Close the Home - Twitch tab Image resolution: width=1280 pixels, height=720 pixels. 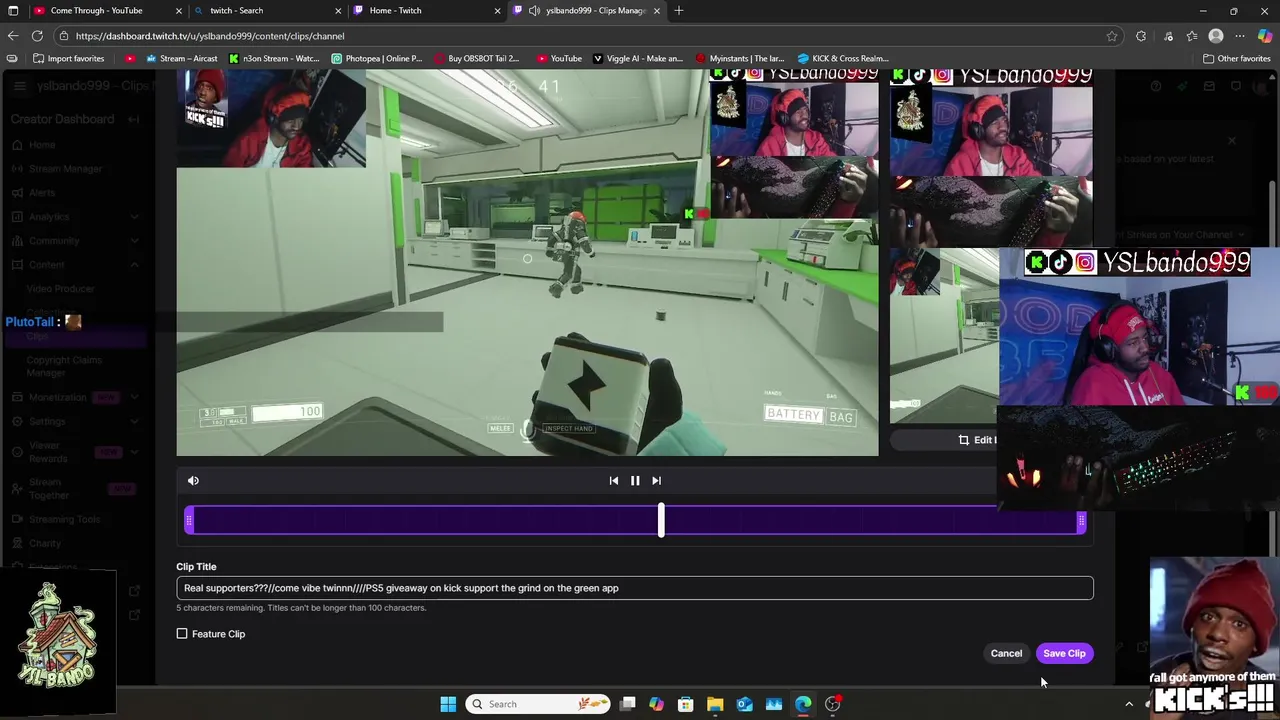(x=497, y=11)
